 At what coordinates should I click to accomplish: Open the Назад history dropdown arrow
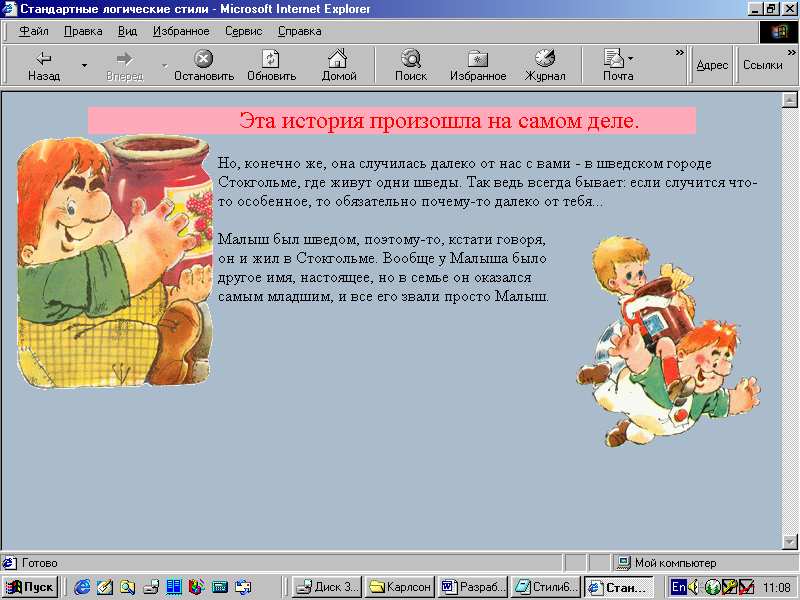coord(84,65)
